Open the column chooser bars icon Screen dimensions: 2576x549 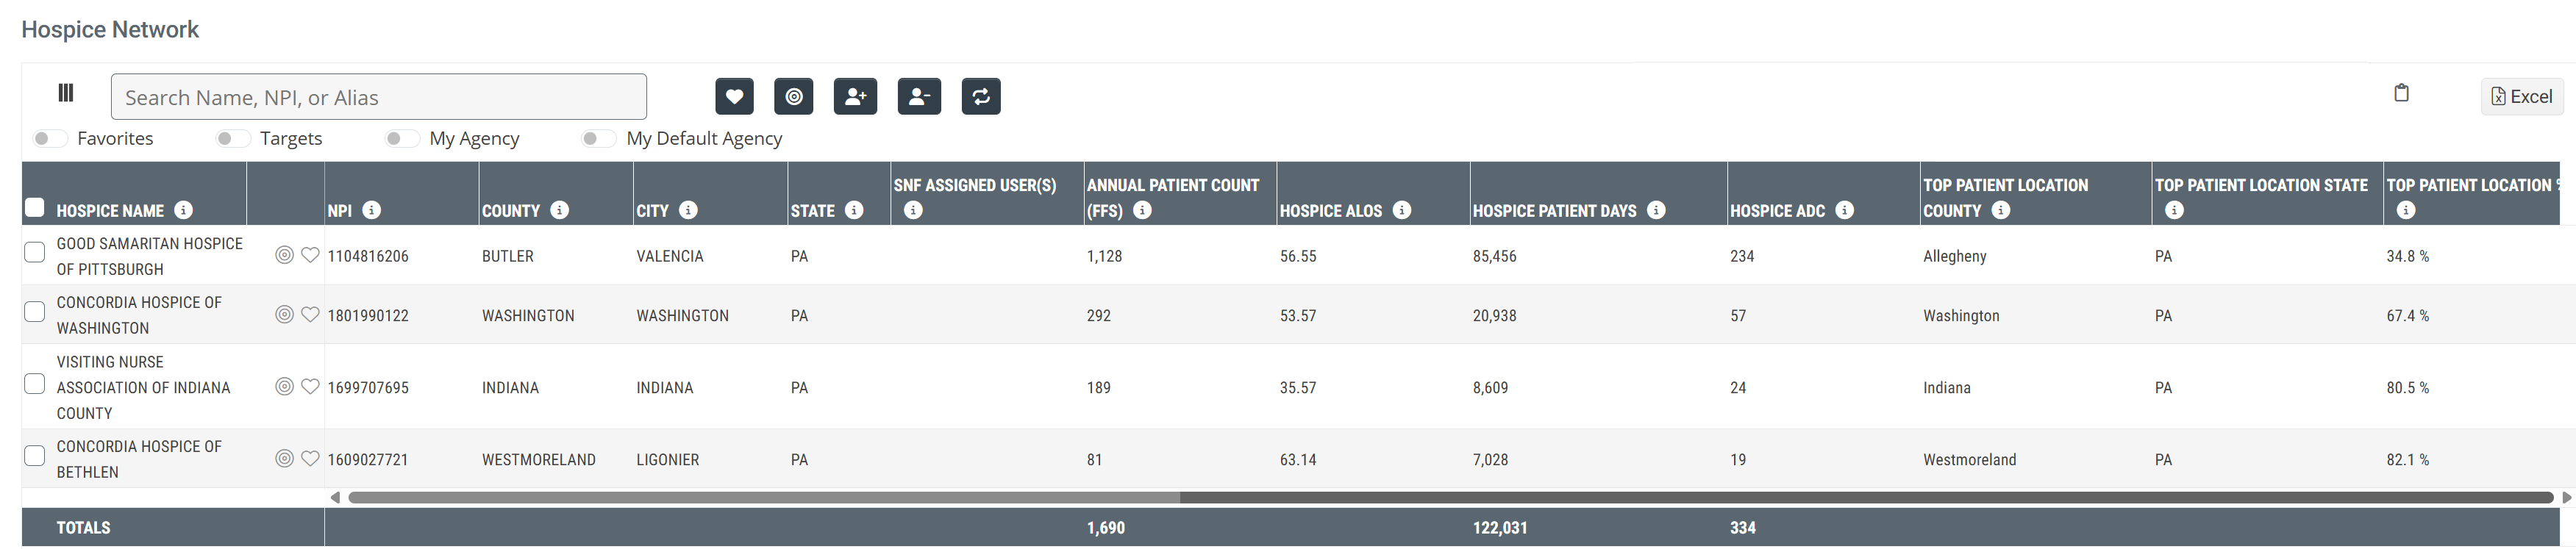[66, 93]
